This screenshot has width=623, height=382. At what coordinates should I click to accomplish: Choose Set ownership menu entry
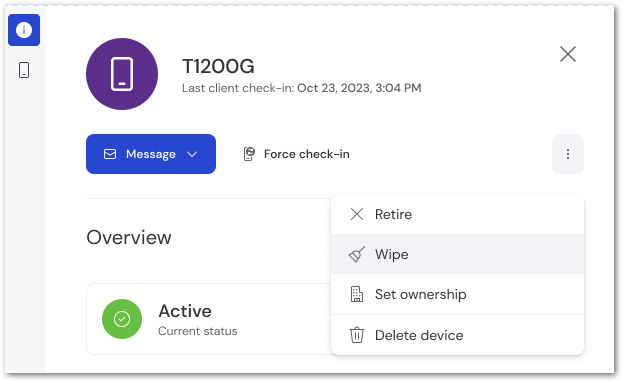point(457,294)
